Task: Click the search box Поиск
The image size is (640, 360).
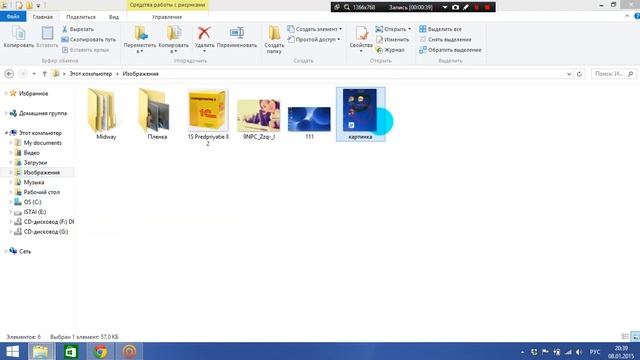Action: (613, 74)
